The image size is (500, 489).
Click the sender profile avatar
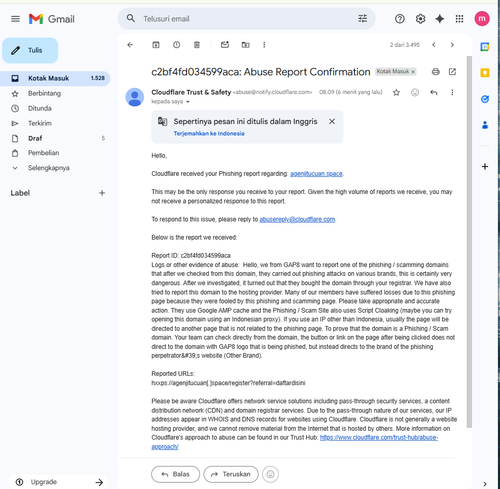[135, 97]
